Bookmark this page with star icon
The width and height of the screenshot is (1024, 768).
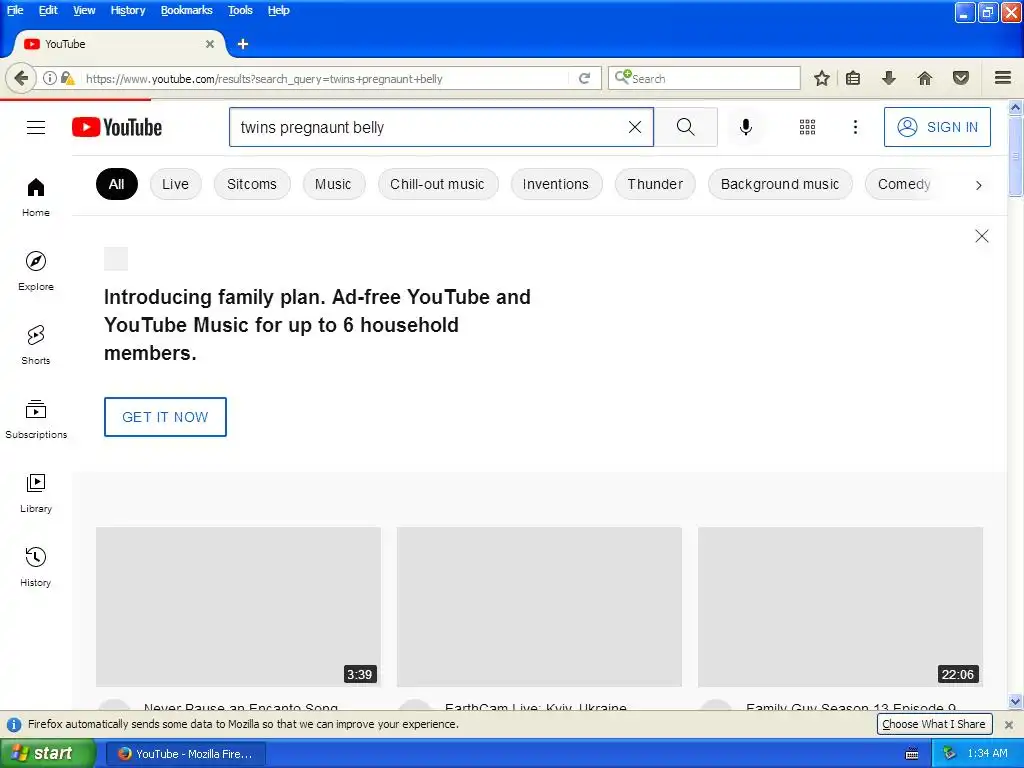coord(822,78)
